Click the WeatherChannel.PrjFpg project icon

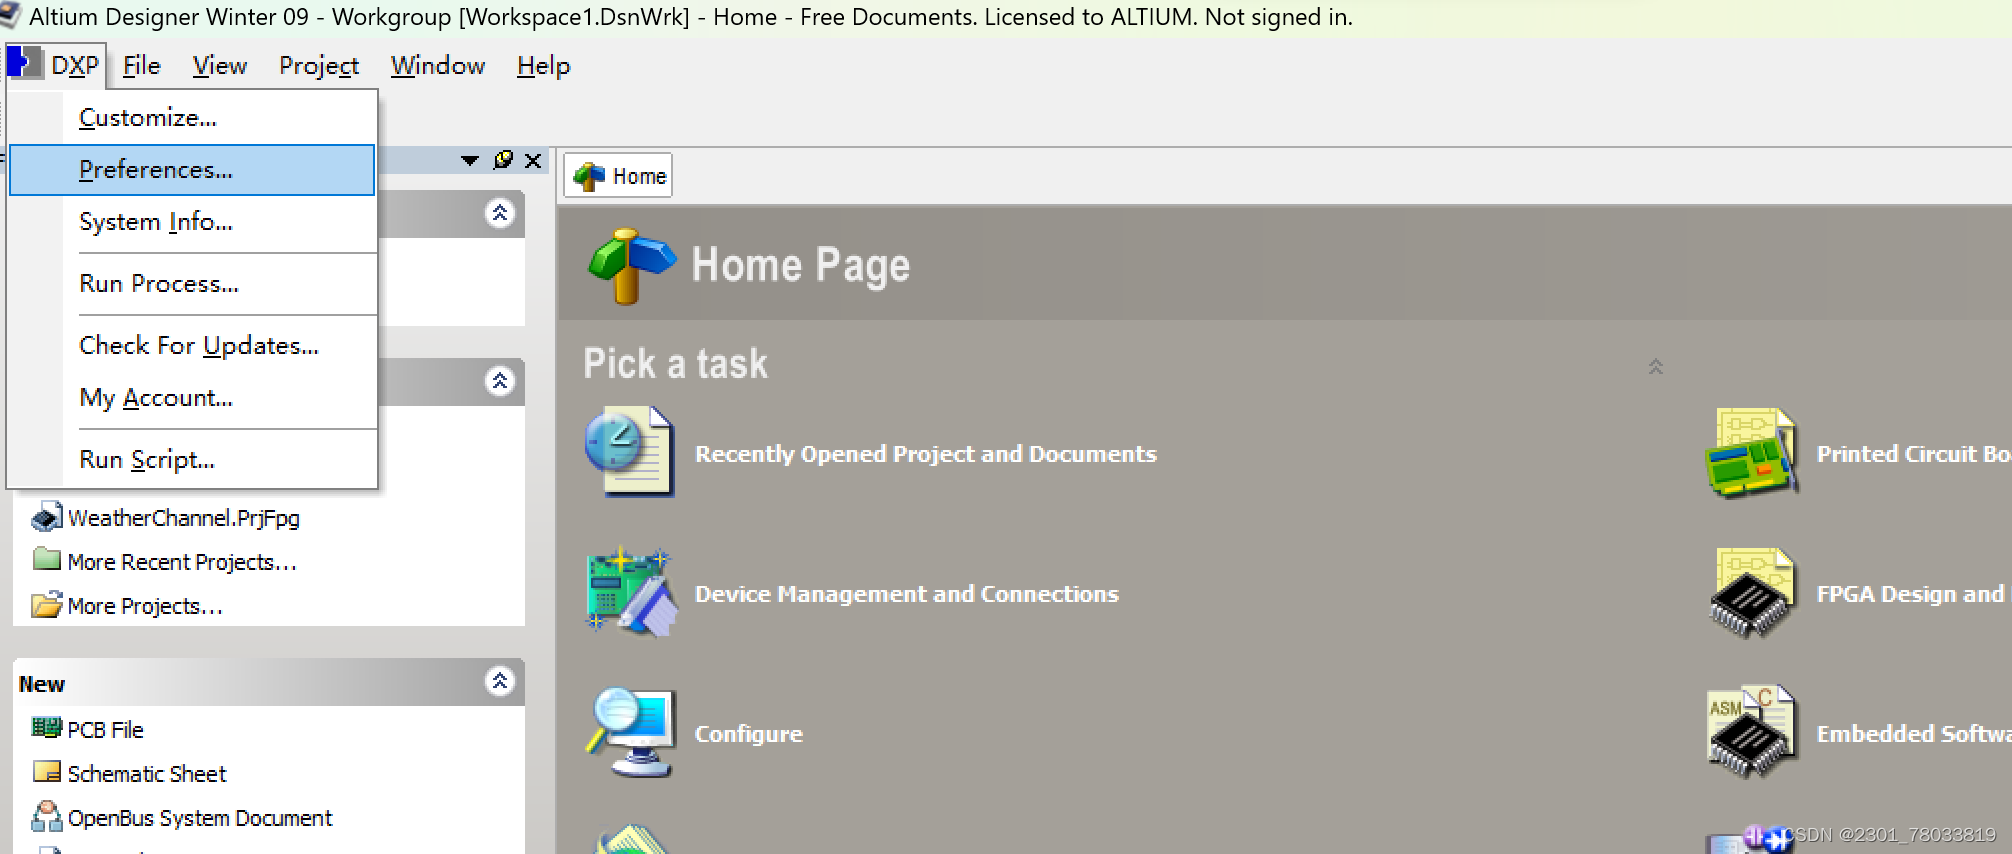coord(46,517)
